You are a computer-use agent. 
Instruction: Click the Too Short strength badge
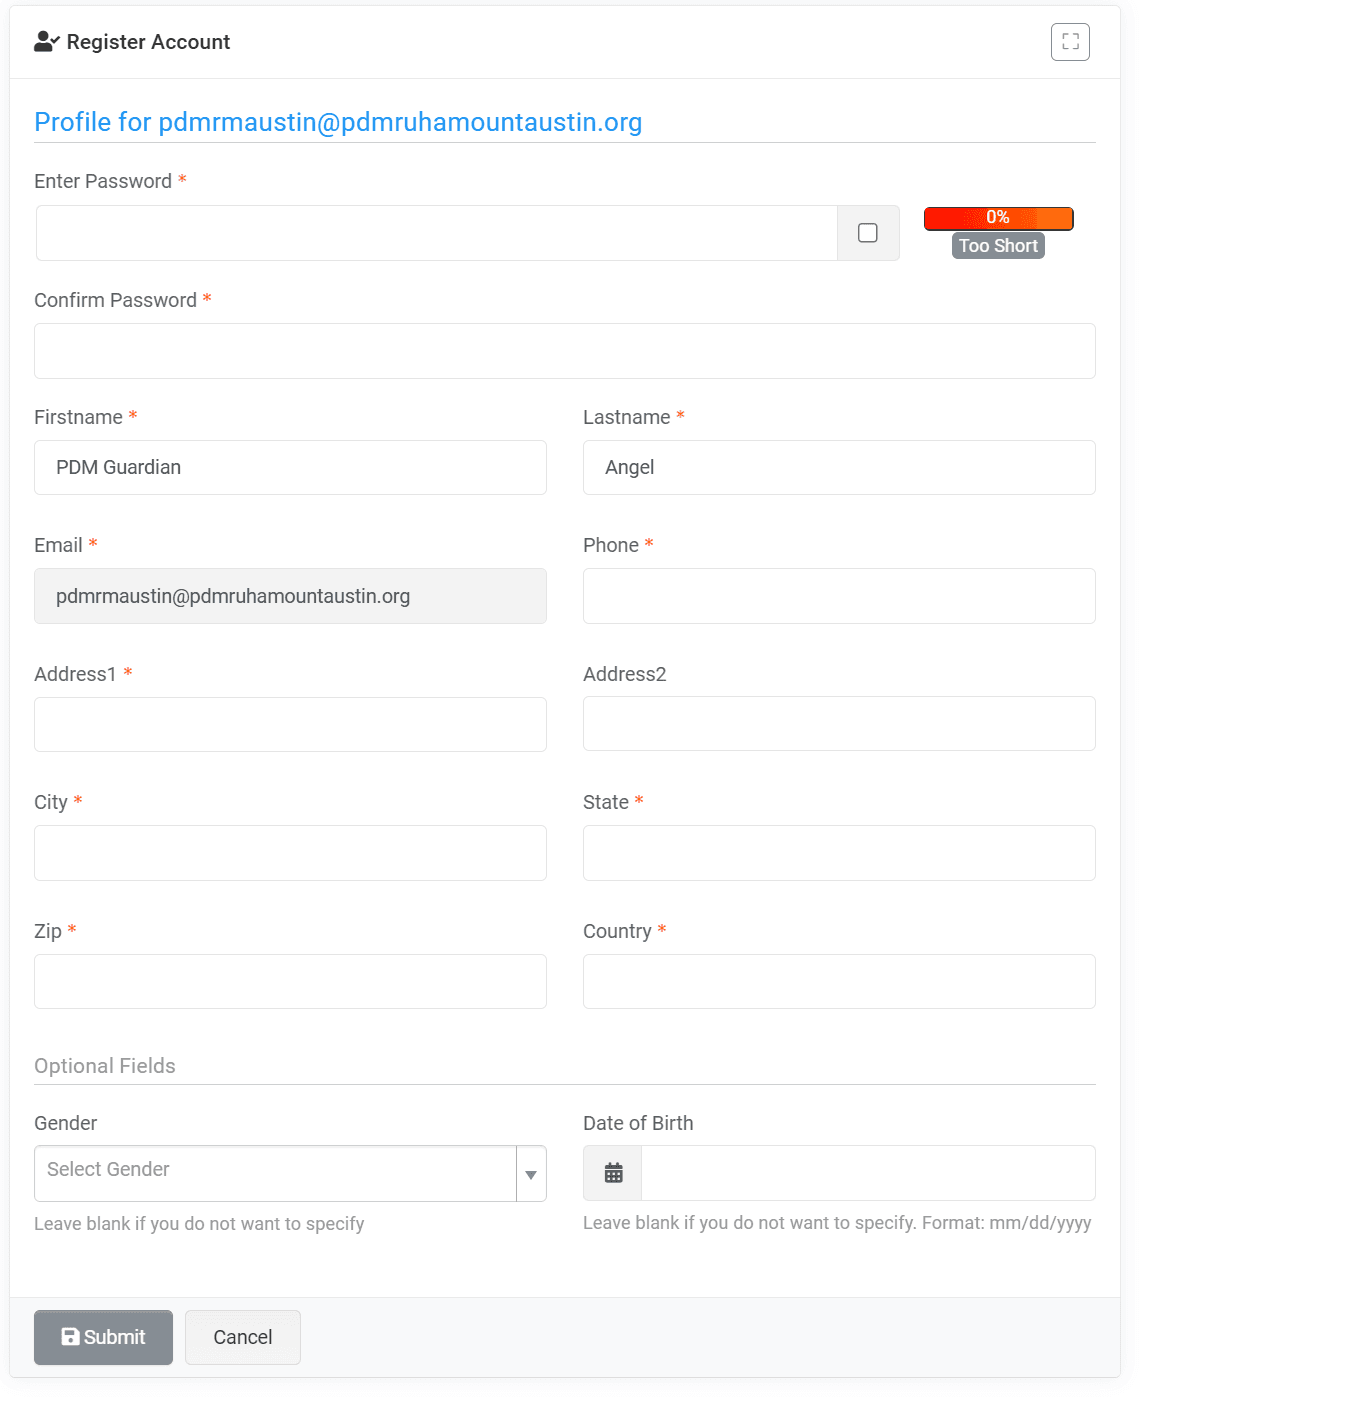point(998,246)
